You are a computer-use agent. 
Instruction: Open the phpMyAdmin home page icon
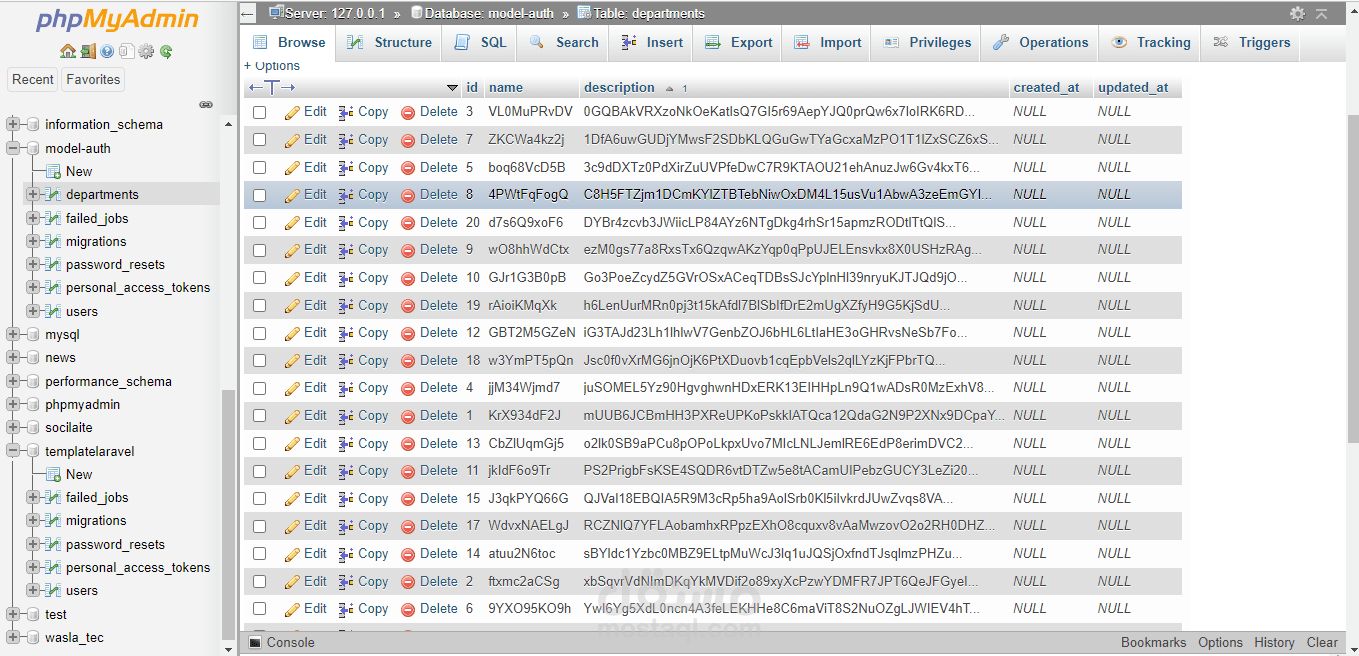(68, 50)
